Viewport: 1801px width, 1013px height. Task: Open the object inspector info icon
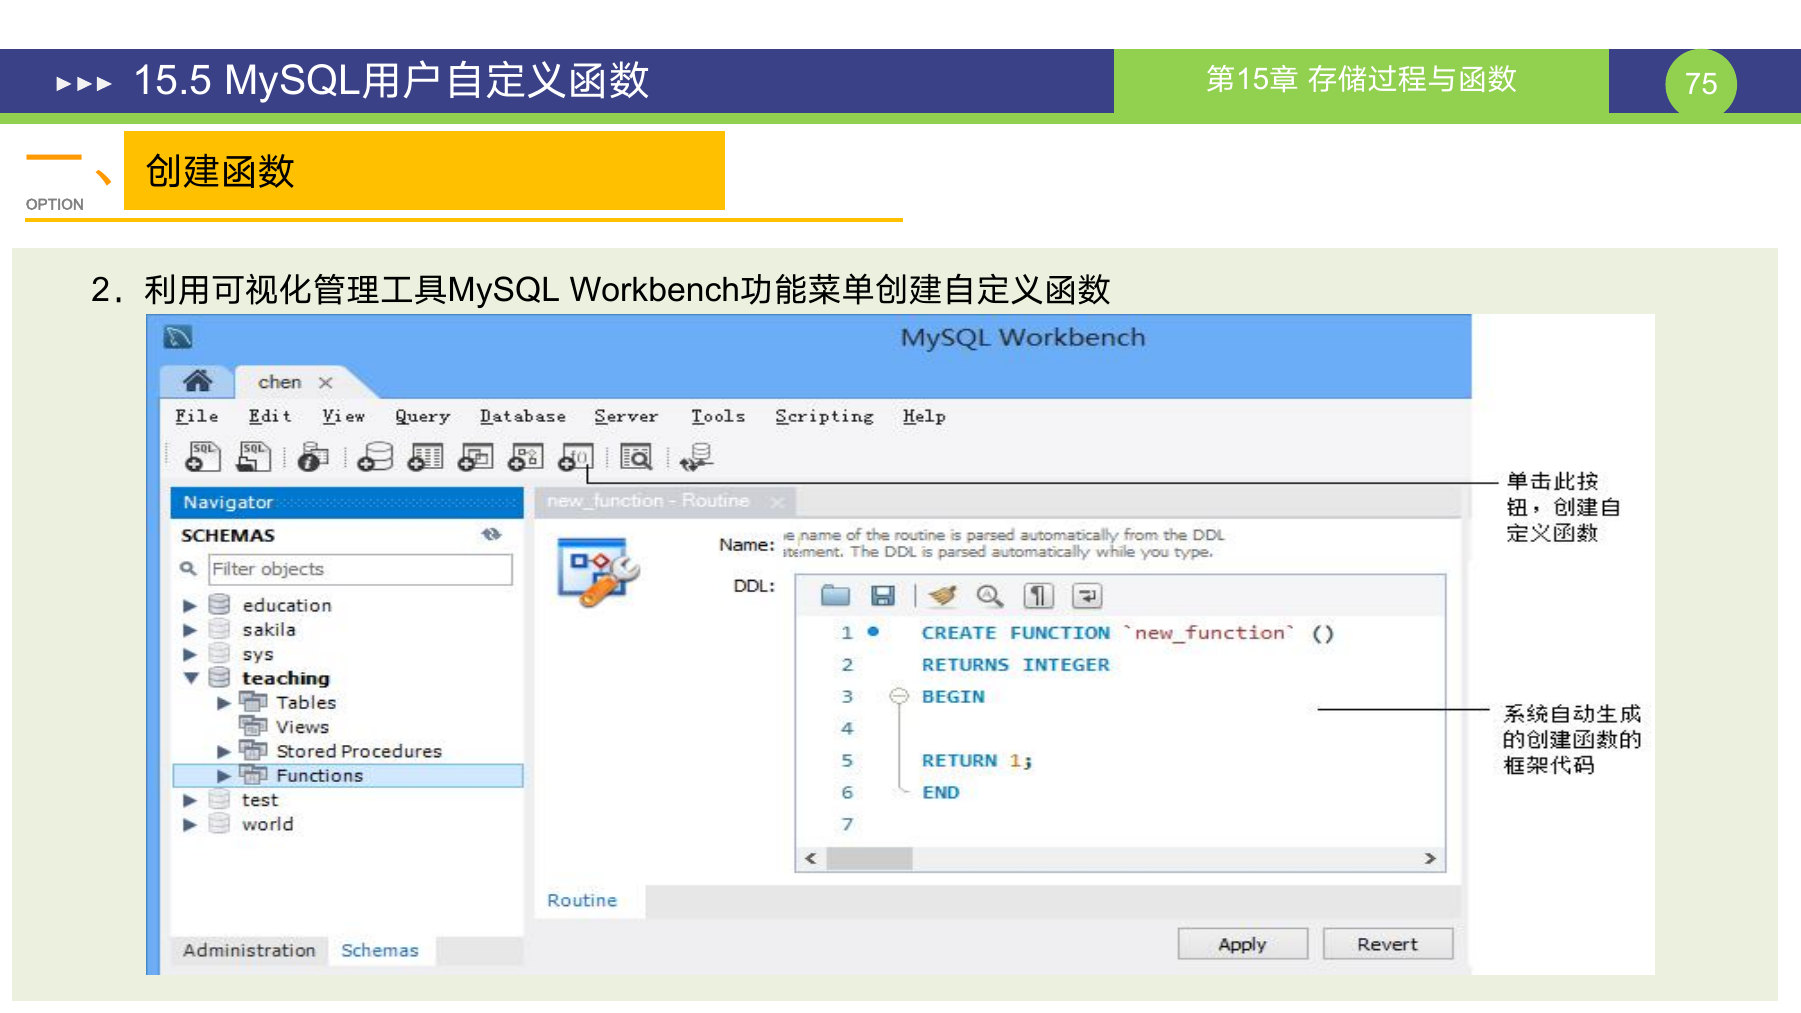(313, 457)
